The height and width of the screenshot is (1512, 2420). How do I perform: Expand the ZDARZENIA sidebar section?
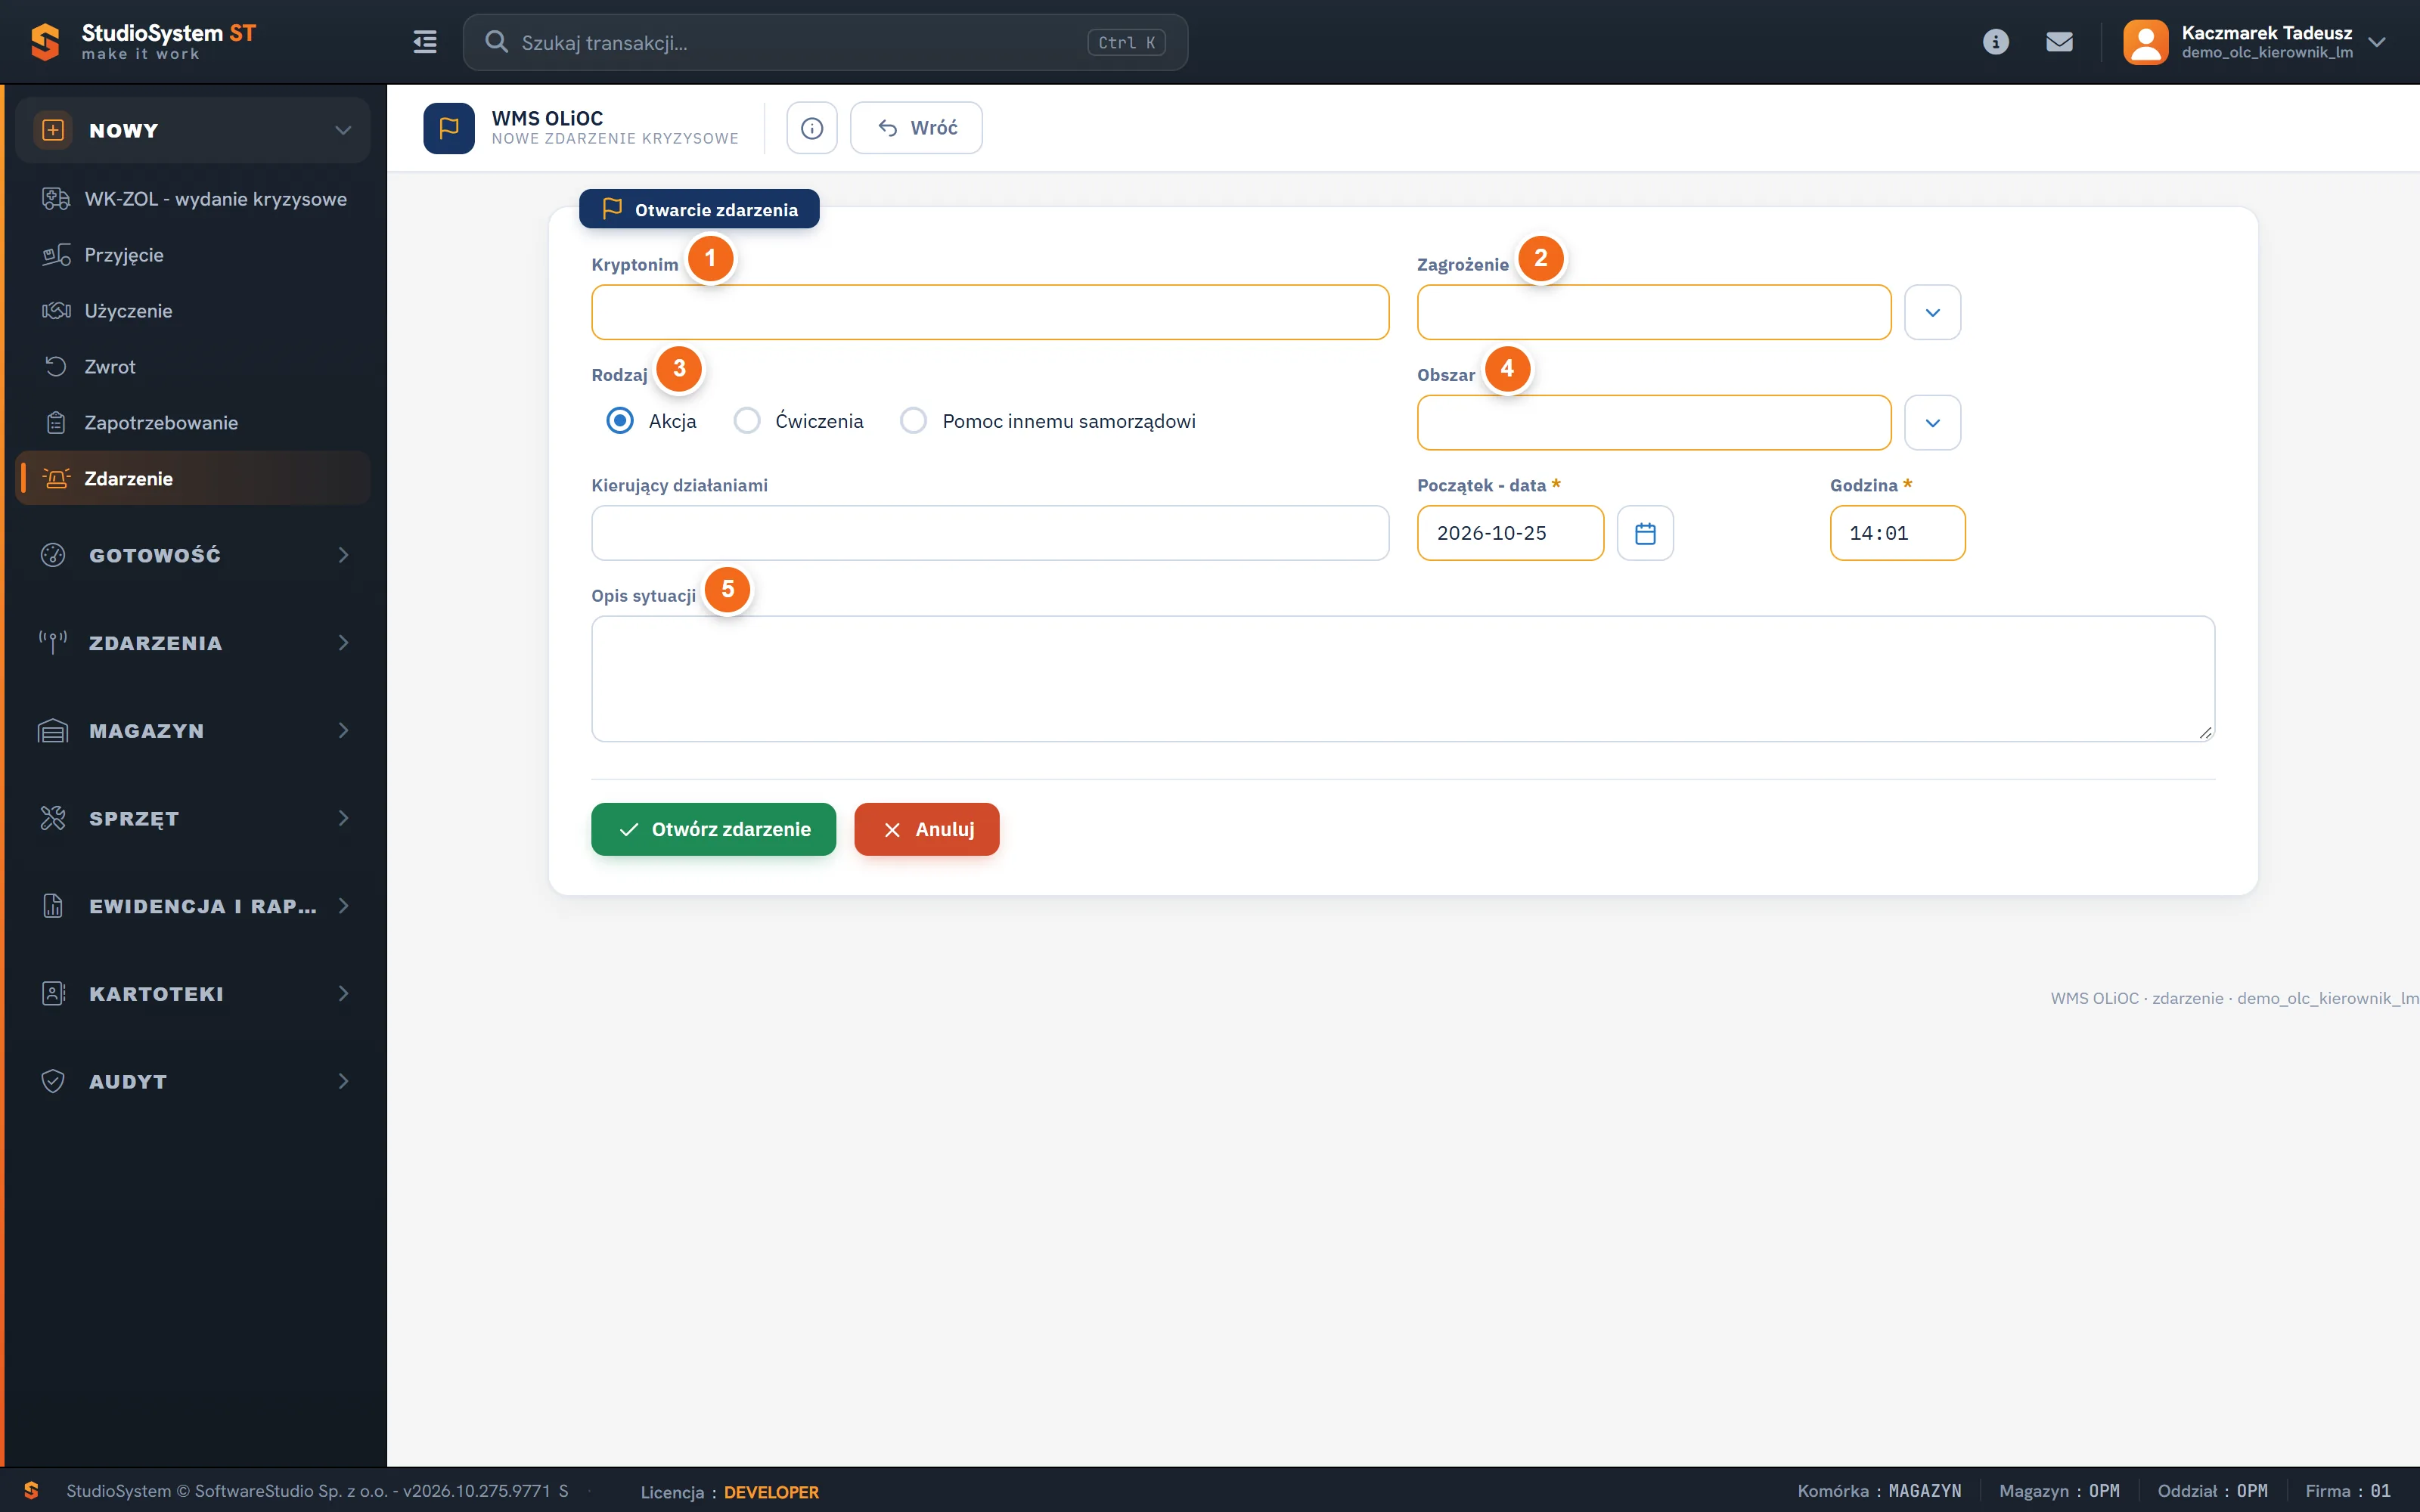[193, 642]
